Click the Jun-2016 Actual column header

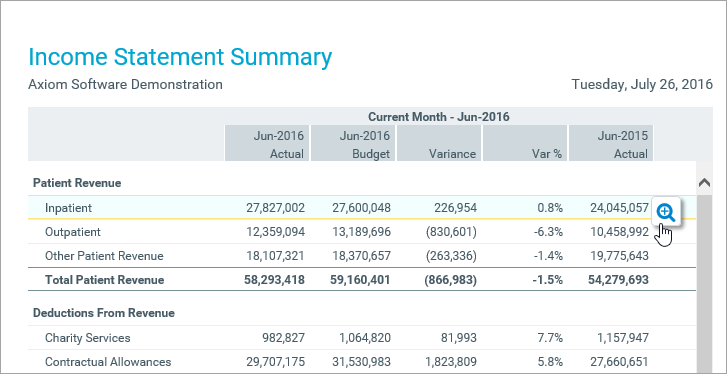tap(267, 145)
